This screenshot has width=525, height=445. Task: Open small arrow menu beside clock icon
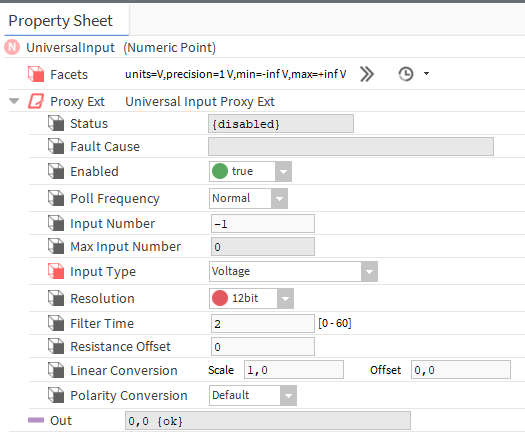click(426, 74)
